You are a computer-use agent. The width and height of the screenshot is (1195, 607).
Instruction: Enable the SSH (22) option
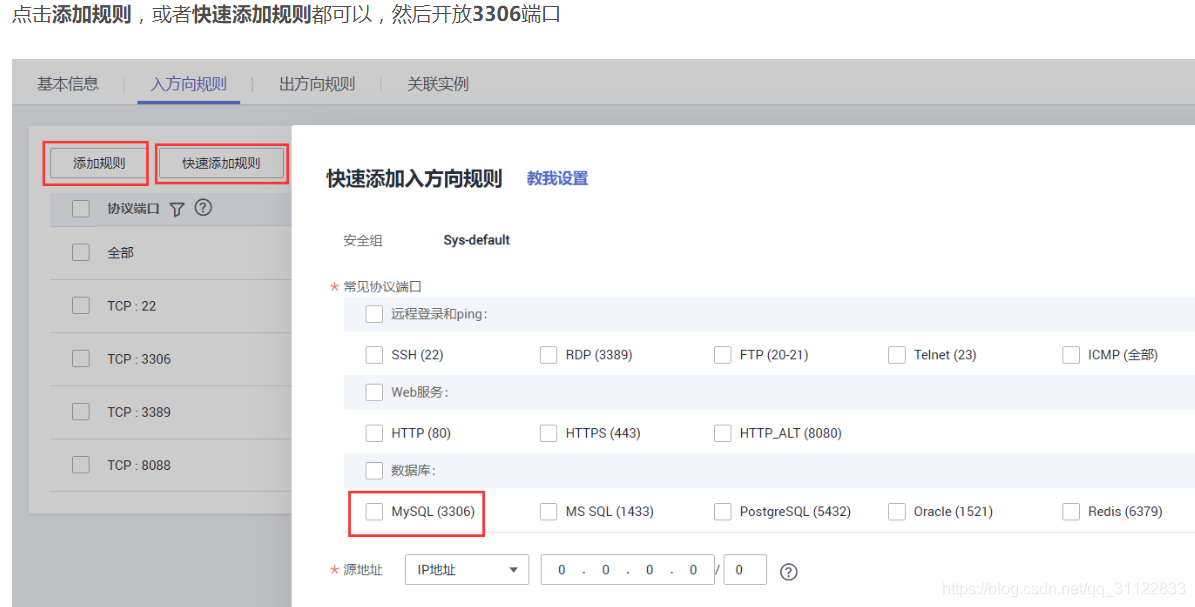[374, 354]
